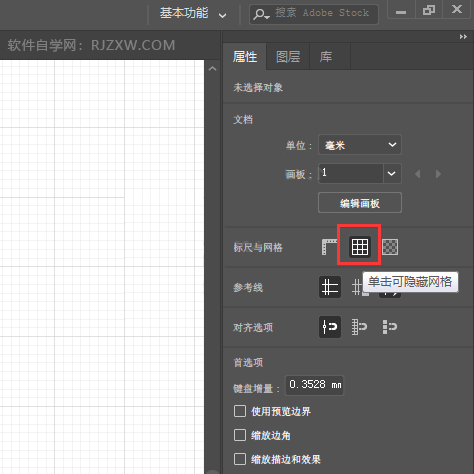This screenshot has width=474, height=474.
Task: Click the search magnifier icon
Action: coord(261,14)
